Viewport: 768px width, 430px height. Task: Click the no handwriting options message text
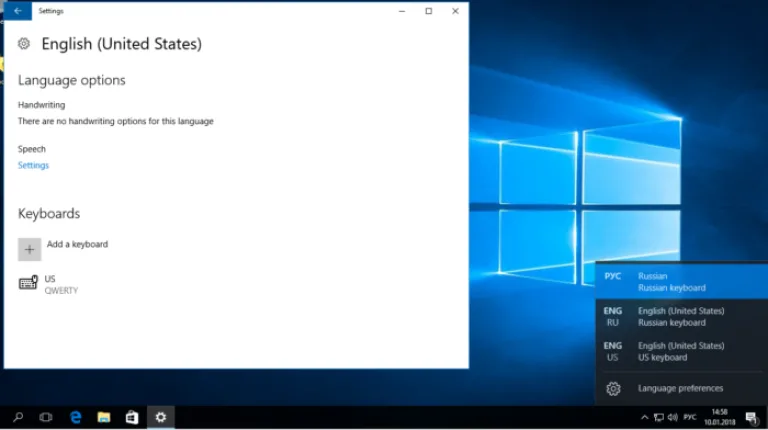pos(116,121)
